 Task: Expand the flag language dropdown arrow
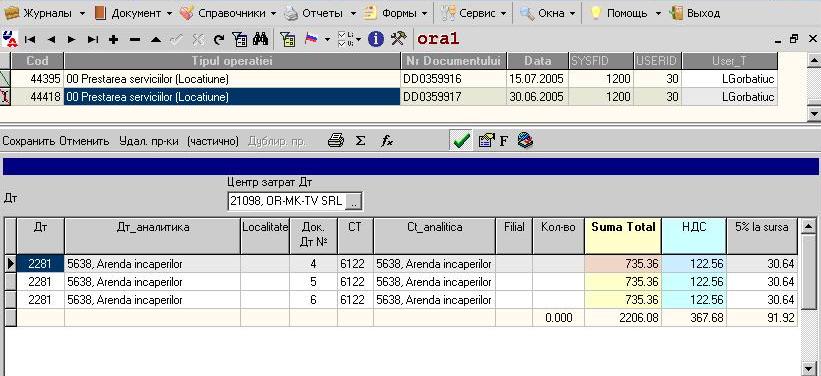point(327,39)
